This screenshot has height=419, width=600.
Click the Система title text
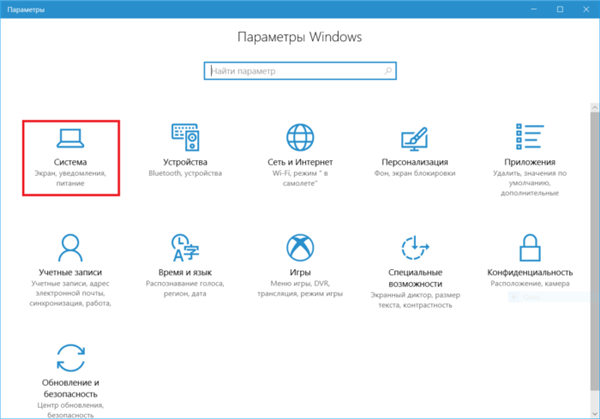(70, 162)
